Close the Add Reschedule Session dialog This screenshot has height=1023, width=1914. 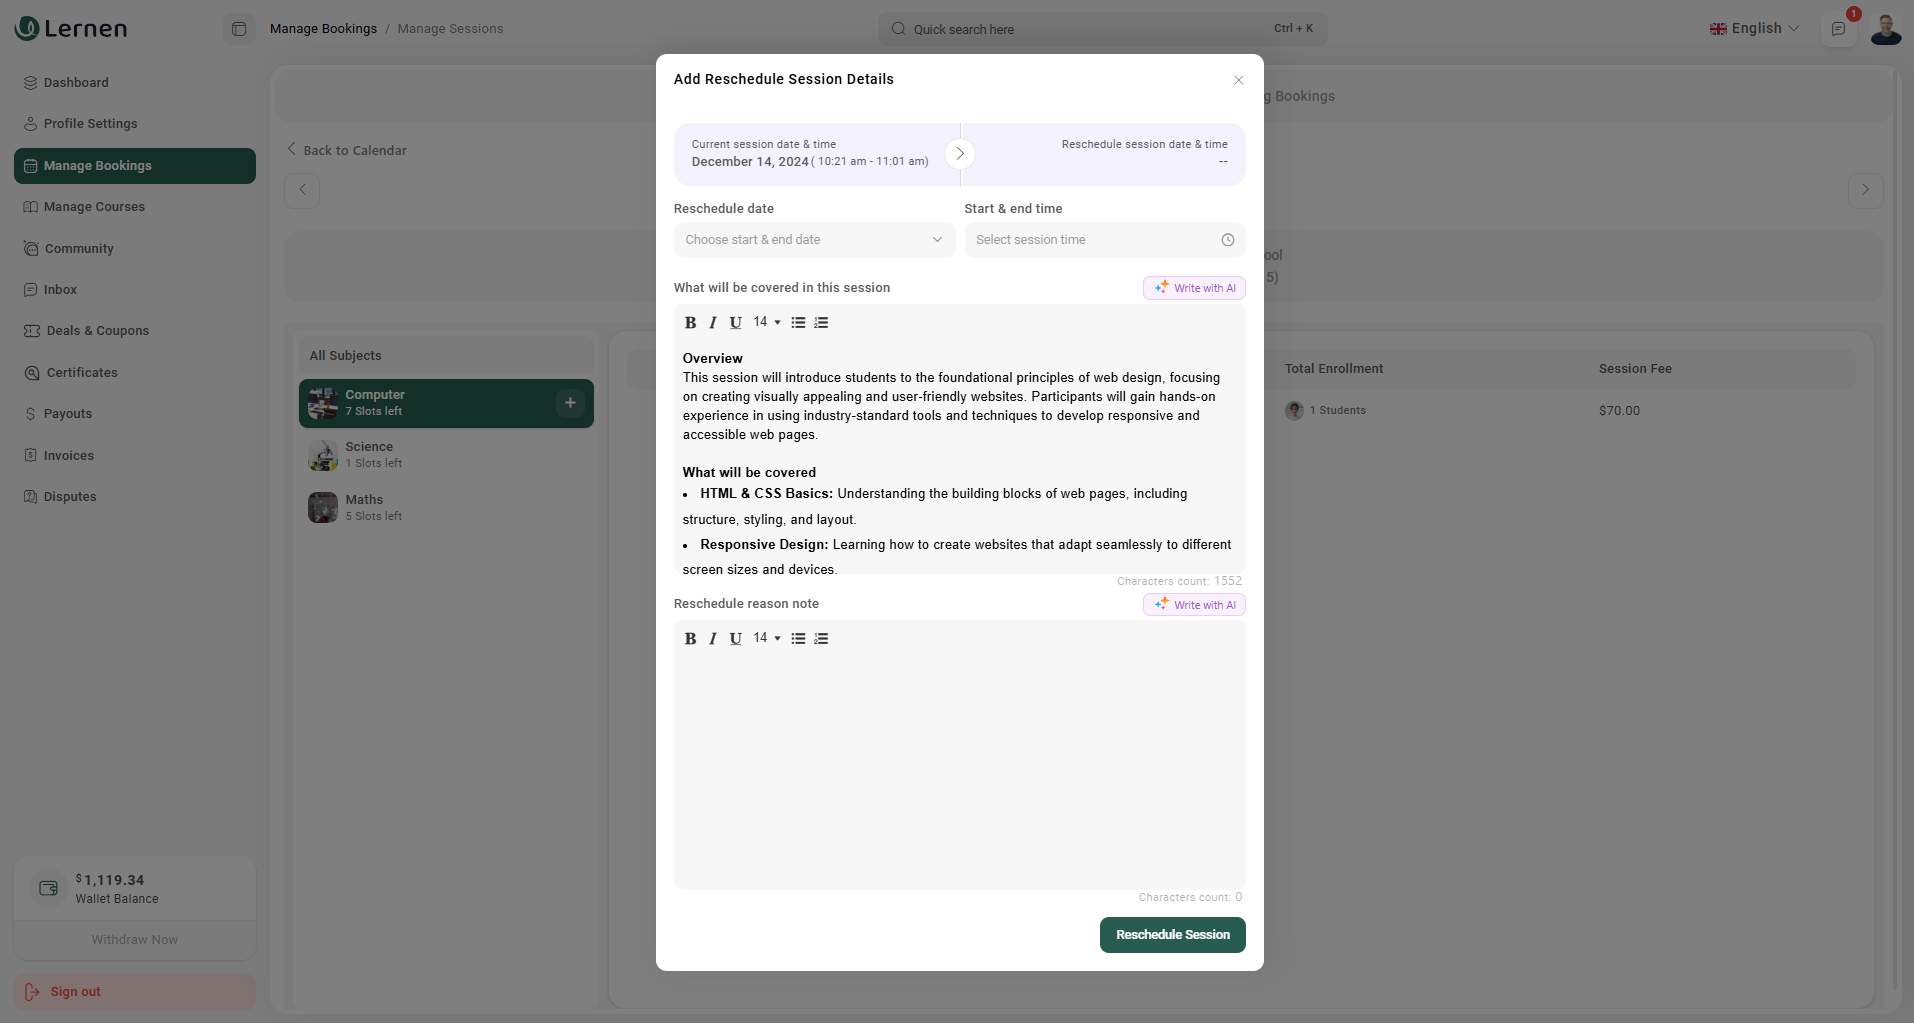pos(1238,80)
